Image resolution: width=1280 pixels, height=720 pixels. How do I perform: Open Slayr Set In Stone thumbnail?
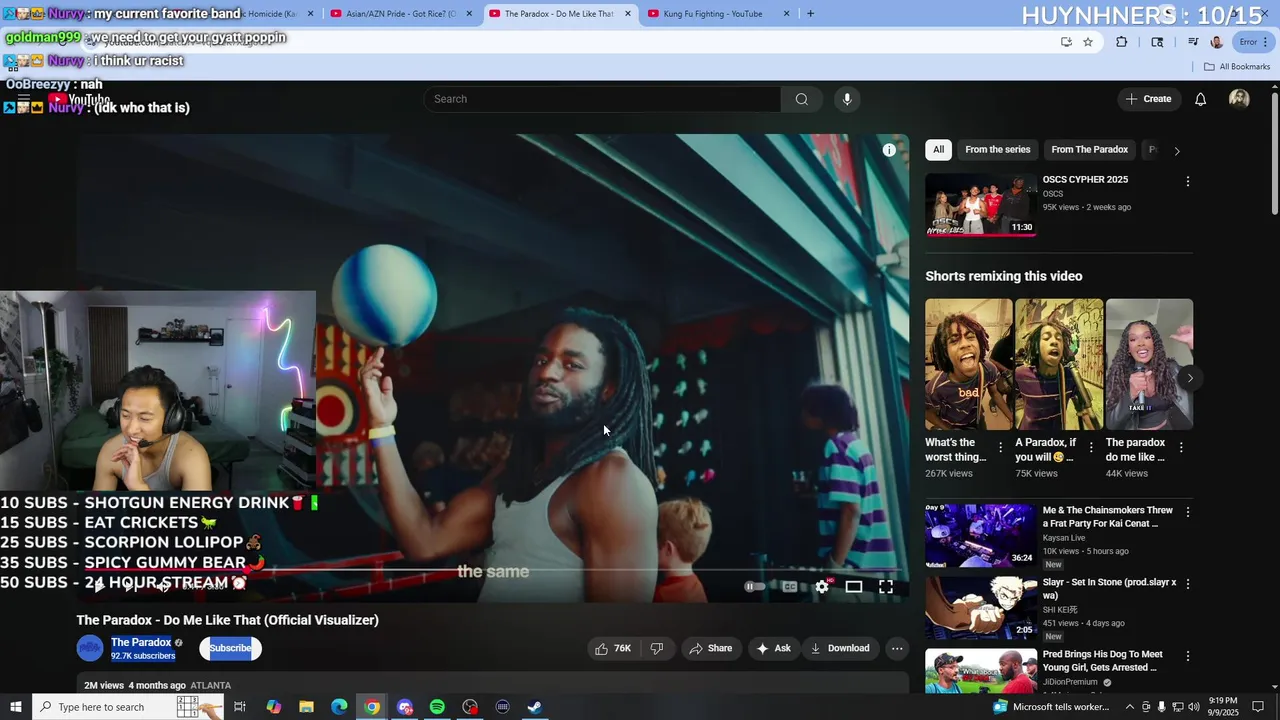coord(980,608)
